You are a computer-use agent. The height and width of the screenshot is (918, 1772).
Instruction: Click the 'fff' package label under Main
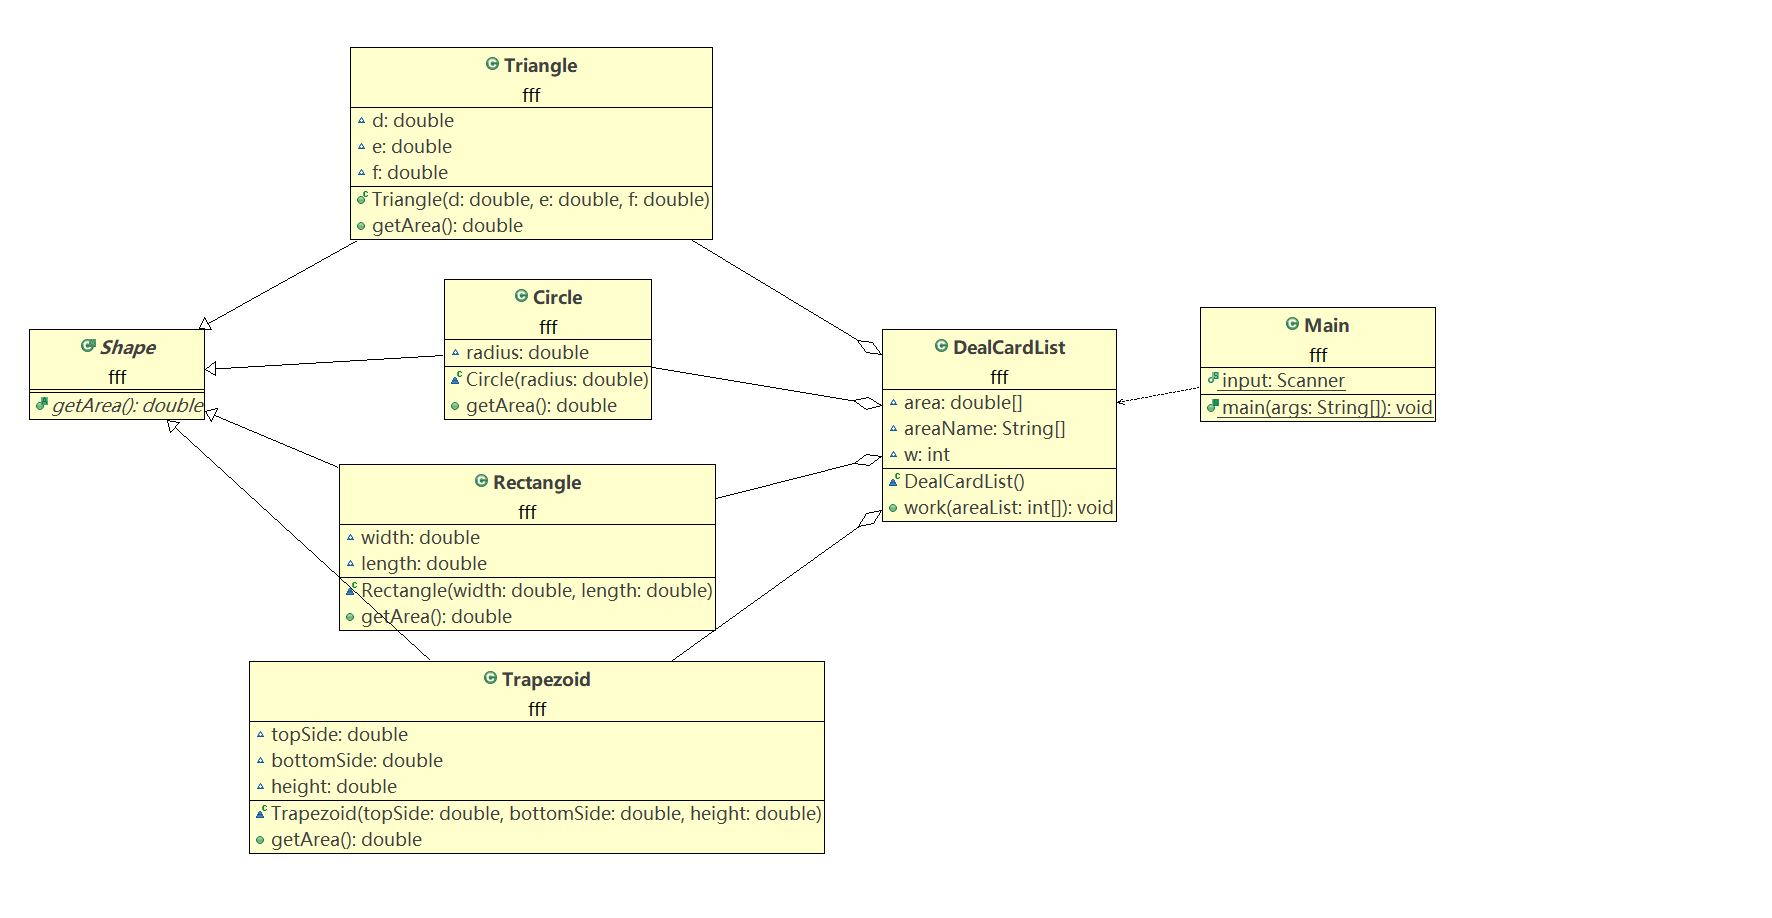pos(1318,355)
